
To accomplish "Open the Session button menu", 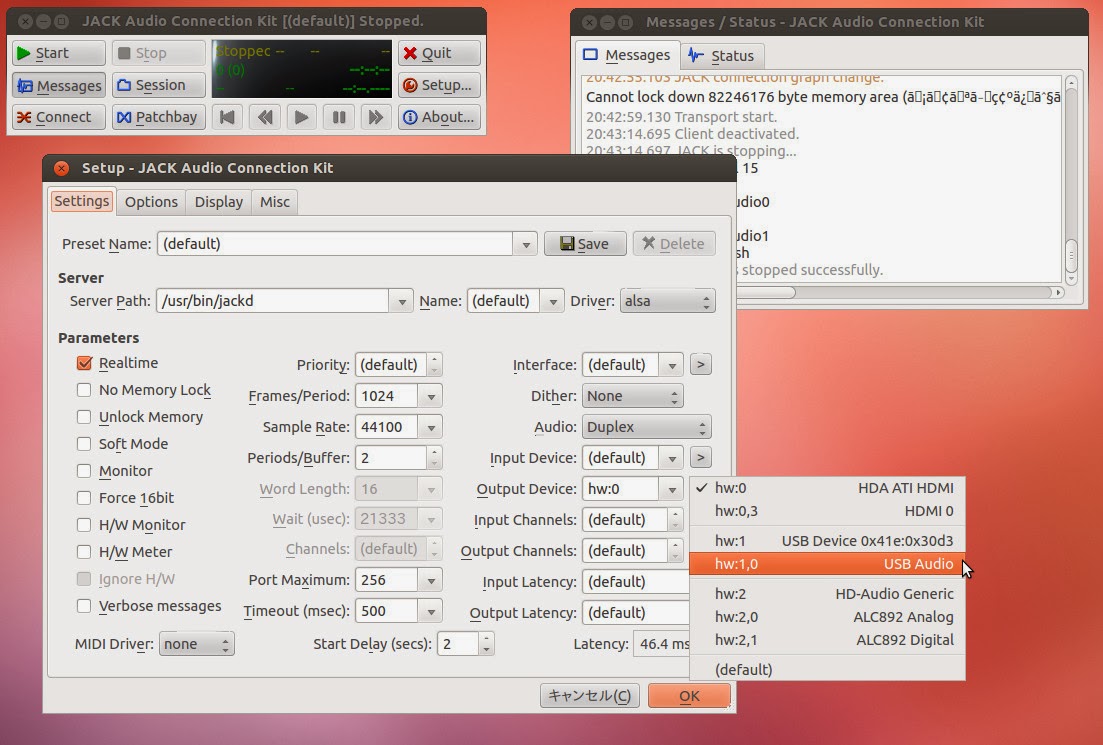I will pos(158,85).
